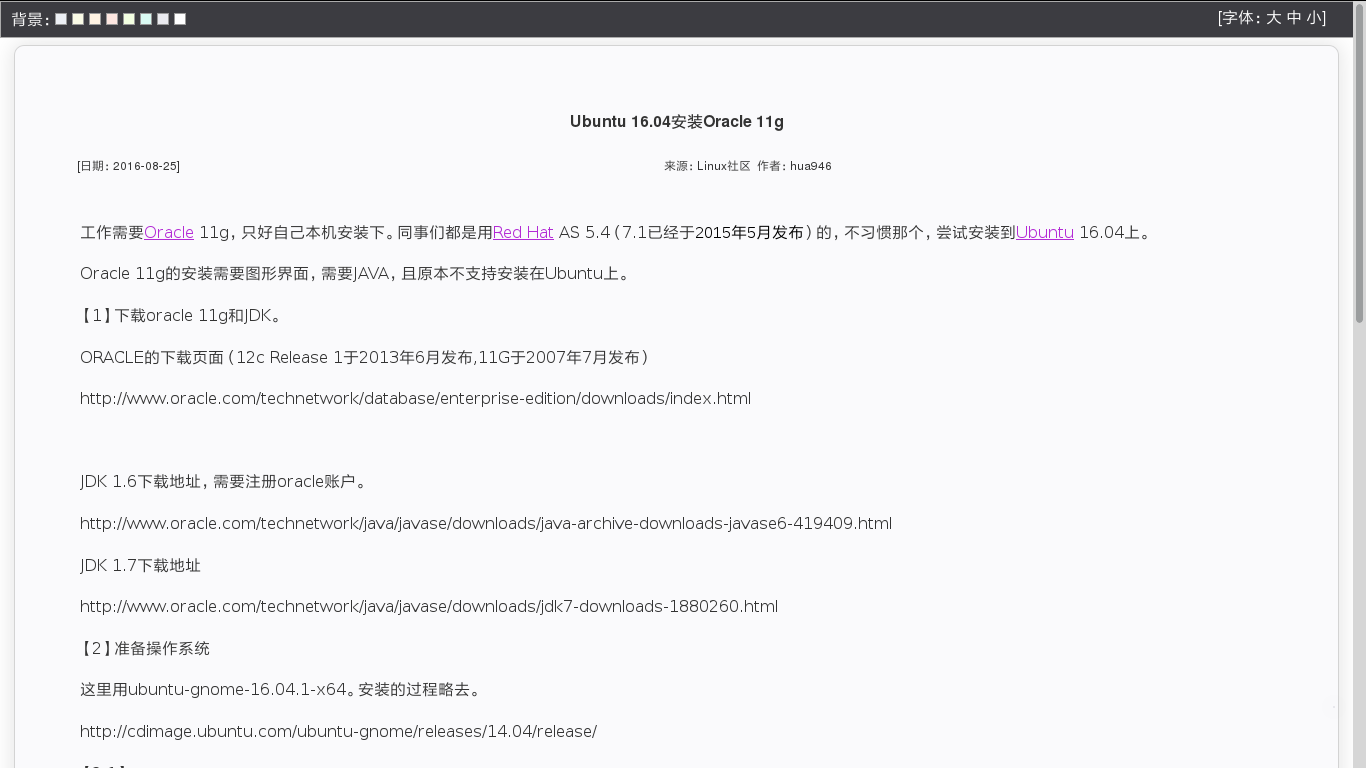Image resolution: width=1366 pixels, height=768 pixels.
Task: Click the author name hua946
Action: point(811,166)
